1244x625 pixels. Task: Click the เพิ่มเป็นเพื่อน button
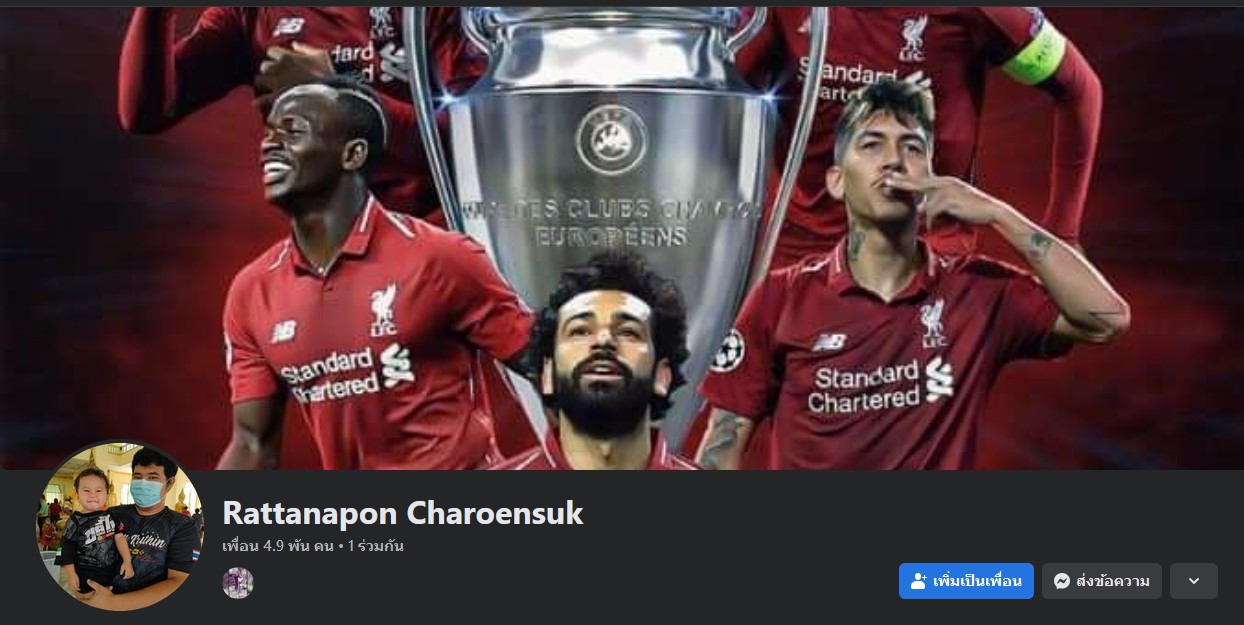pyautogui.click(x=966, y=581)
